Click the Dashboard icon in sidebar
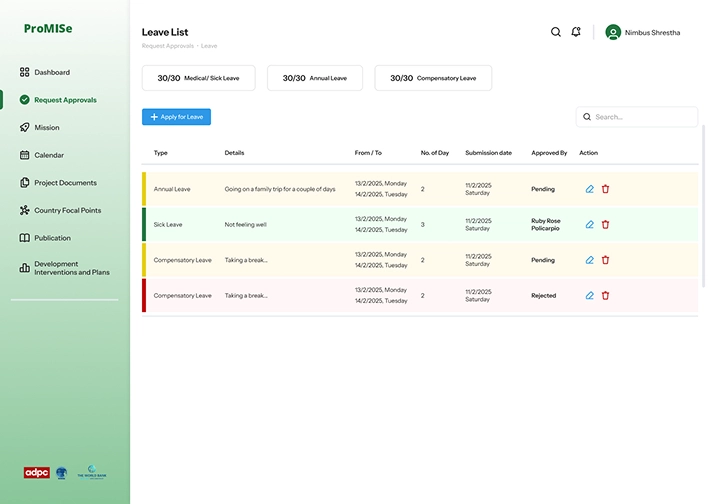The height and width of the screenshot is (504, 710). coord(25,72)
